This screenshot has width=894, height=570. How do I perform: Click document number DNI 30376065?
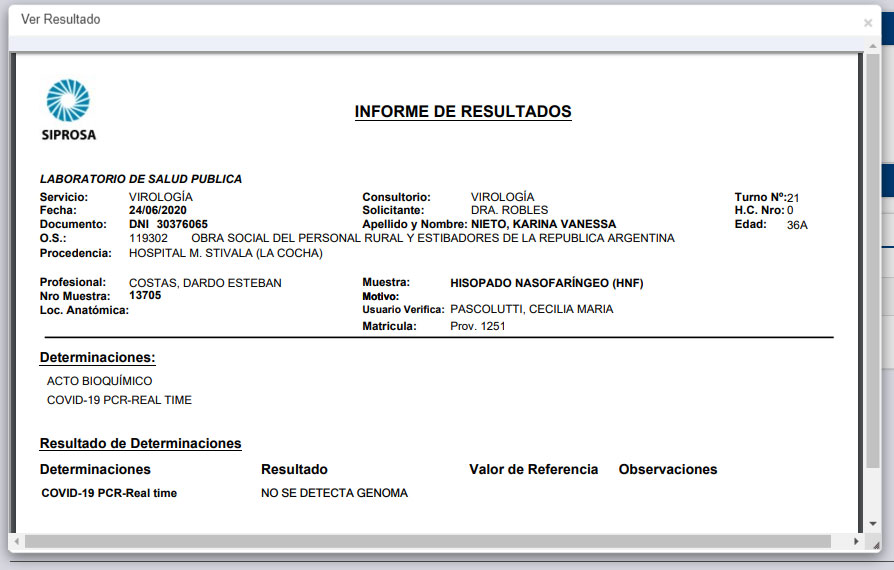click(168, 224)
